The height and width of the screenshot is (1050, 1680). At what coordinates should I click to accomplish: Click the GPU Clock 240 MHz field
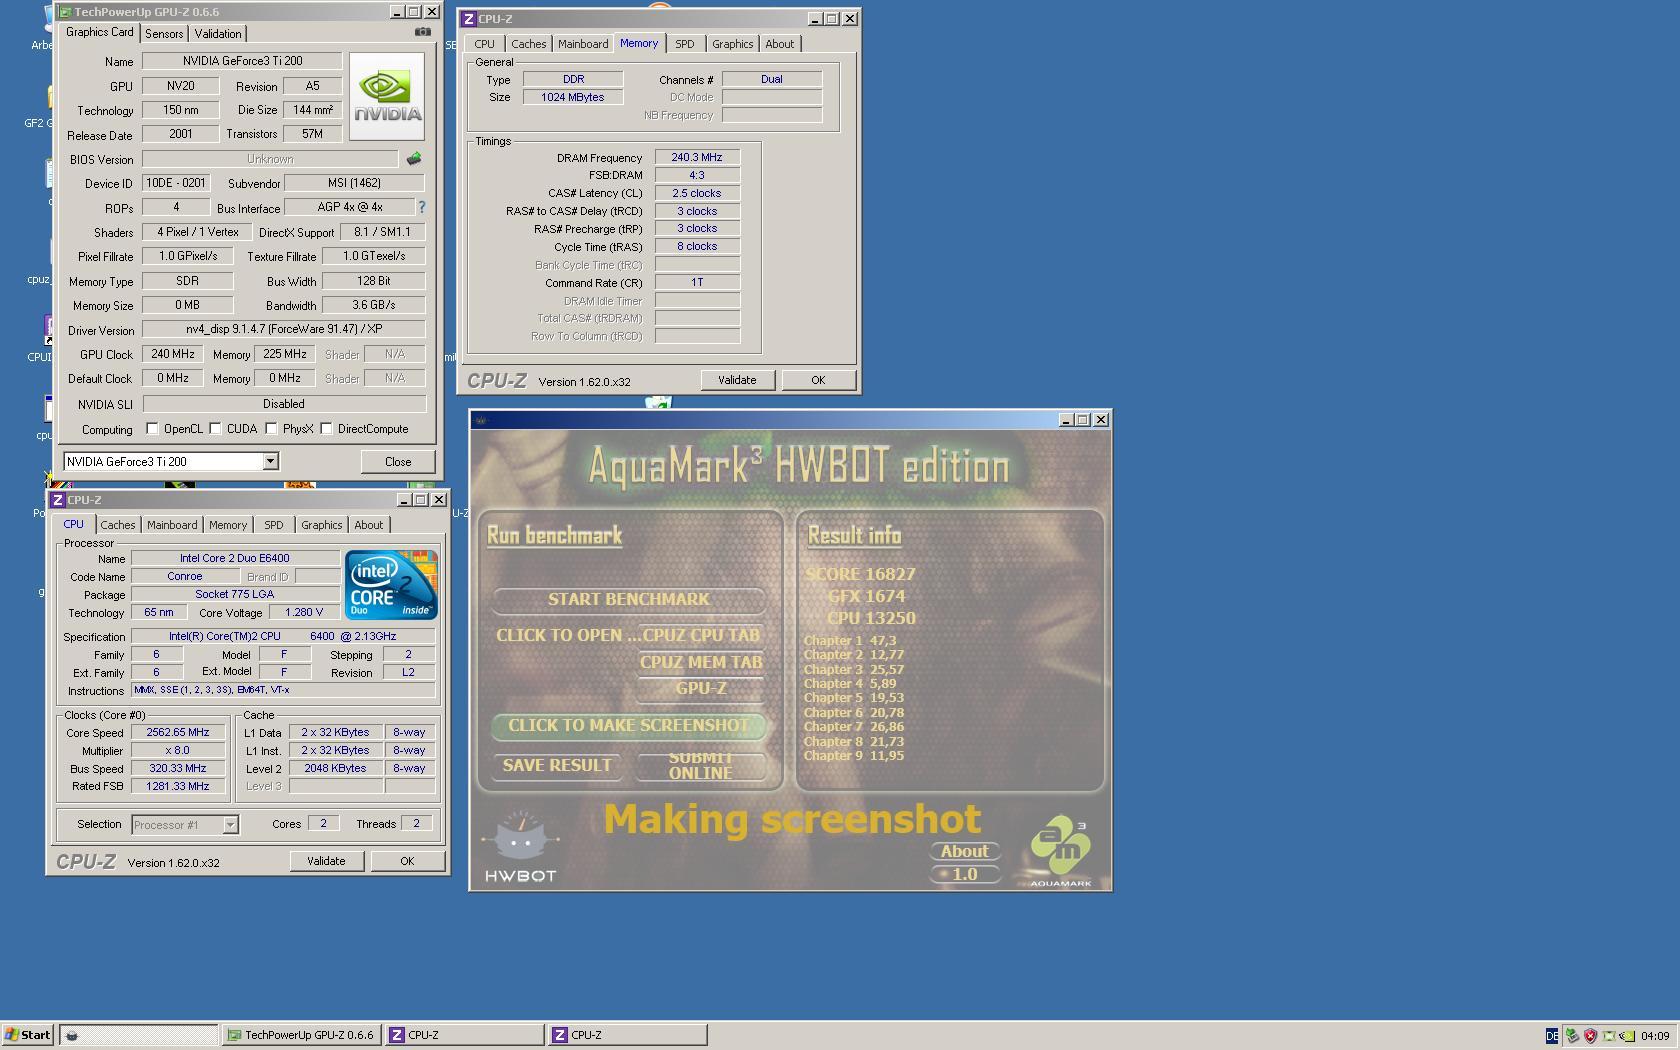[x=172, y=354]
